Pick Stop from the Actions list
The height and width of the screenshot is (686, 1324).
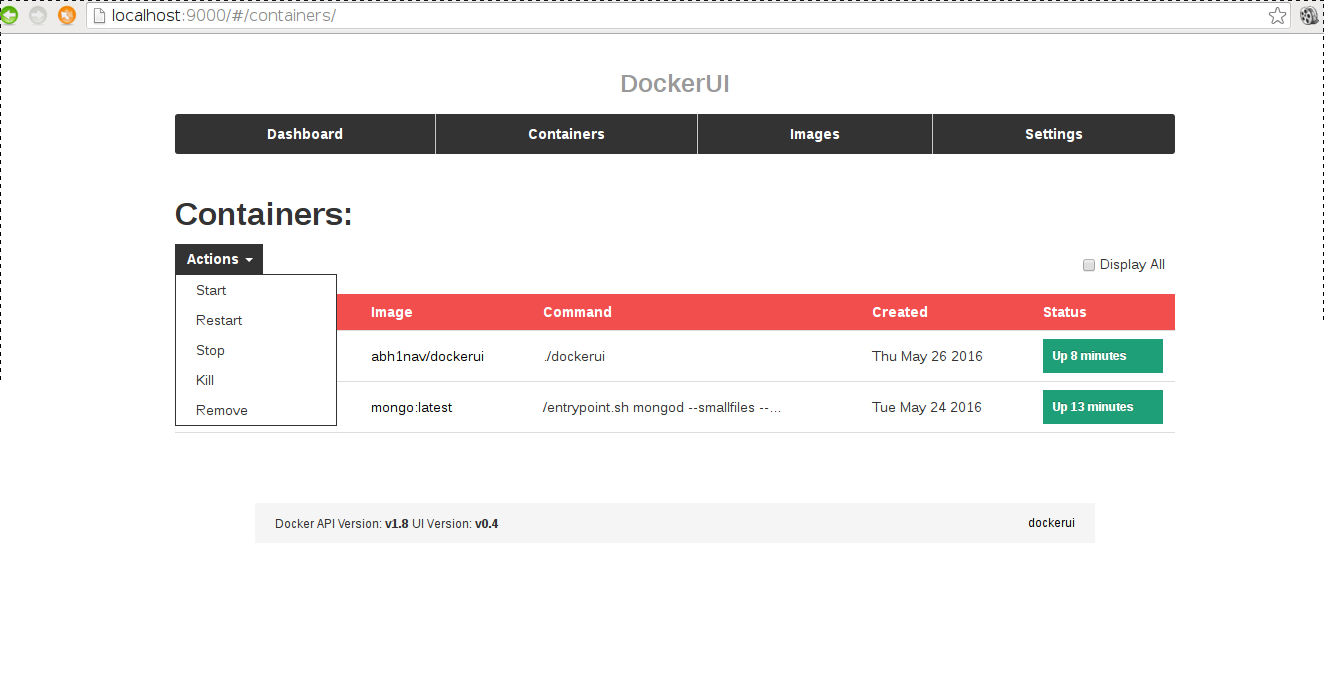[x=210, y=350]
